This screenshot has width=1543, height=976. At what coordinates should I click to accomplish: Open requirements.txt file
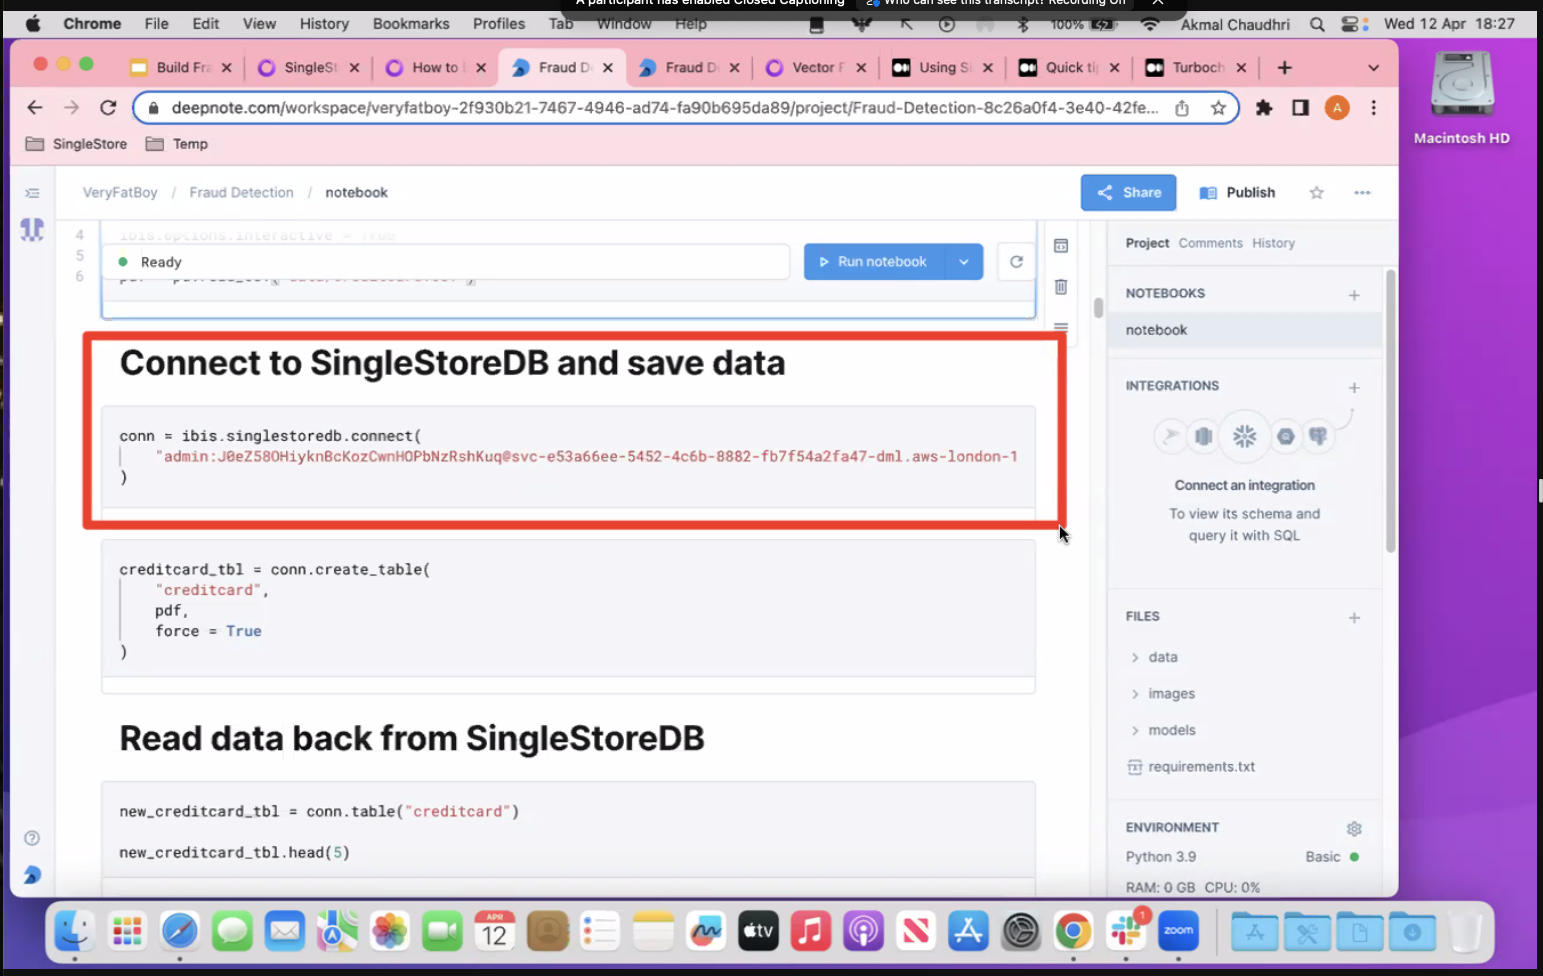(x=1201, y=767)
